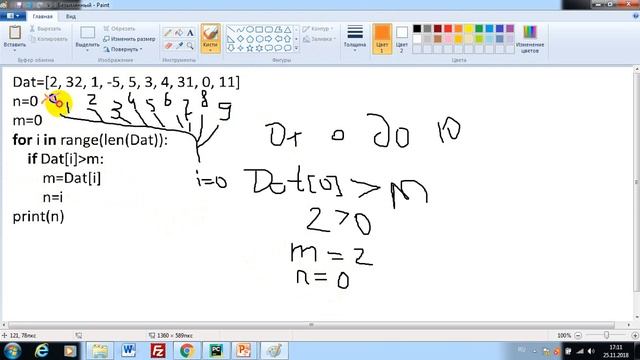Select the Eraser tool
This screenshot has height=360, width=640.
168,46
